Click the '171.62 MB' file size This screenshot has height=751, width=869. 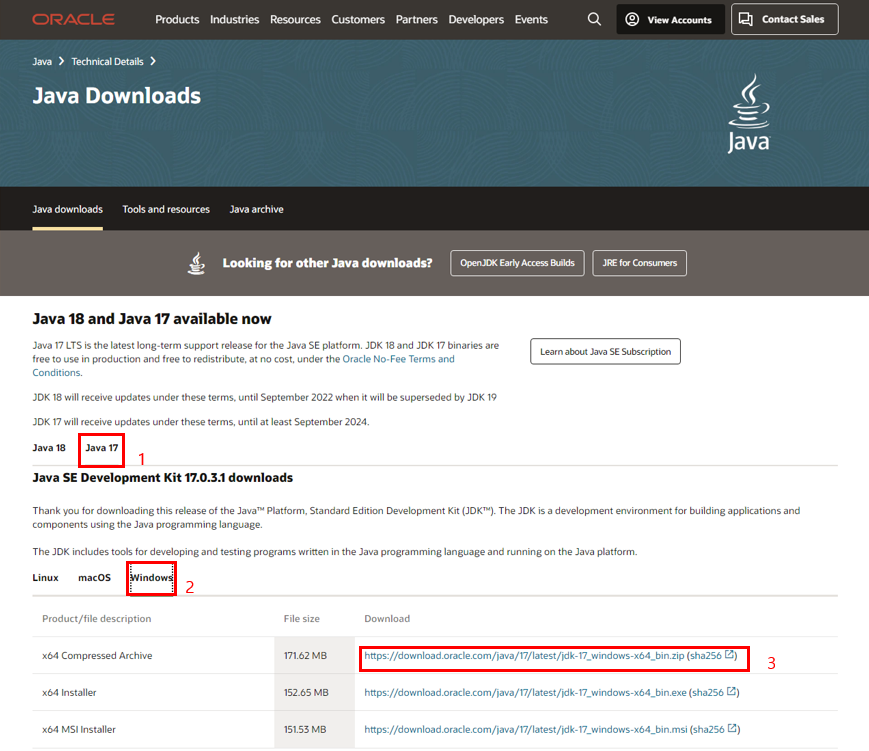pos(305,655)
